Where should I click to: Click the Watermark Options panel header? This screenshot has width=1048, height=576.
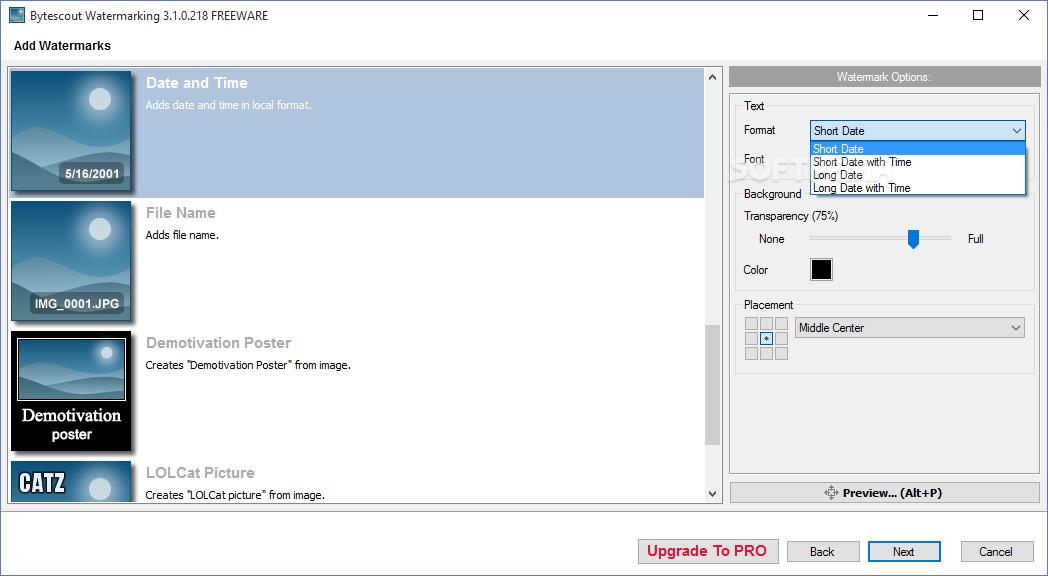pos(884,77)
